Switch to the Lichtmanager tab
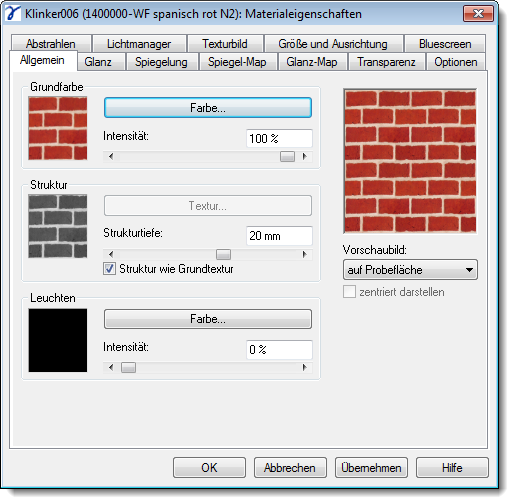514x504 pixels. pyautogui.click(x=139, y=44)
